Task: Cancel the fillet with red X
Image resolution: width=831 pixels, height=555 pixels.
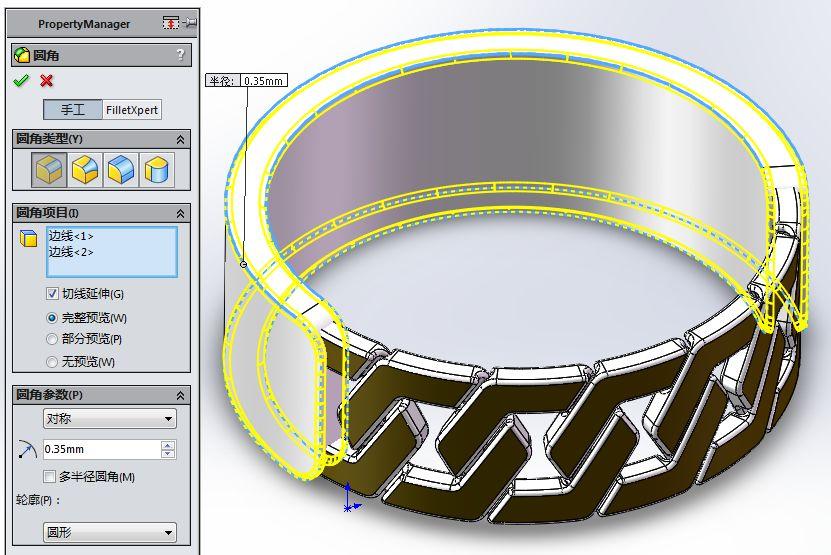Action: tap(47, 81)
